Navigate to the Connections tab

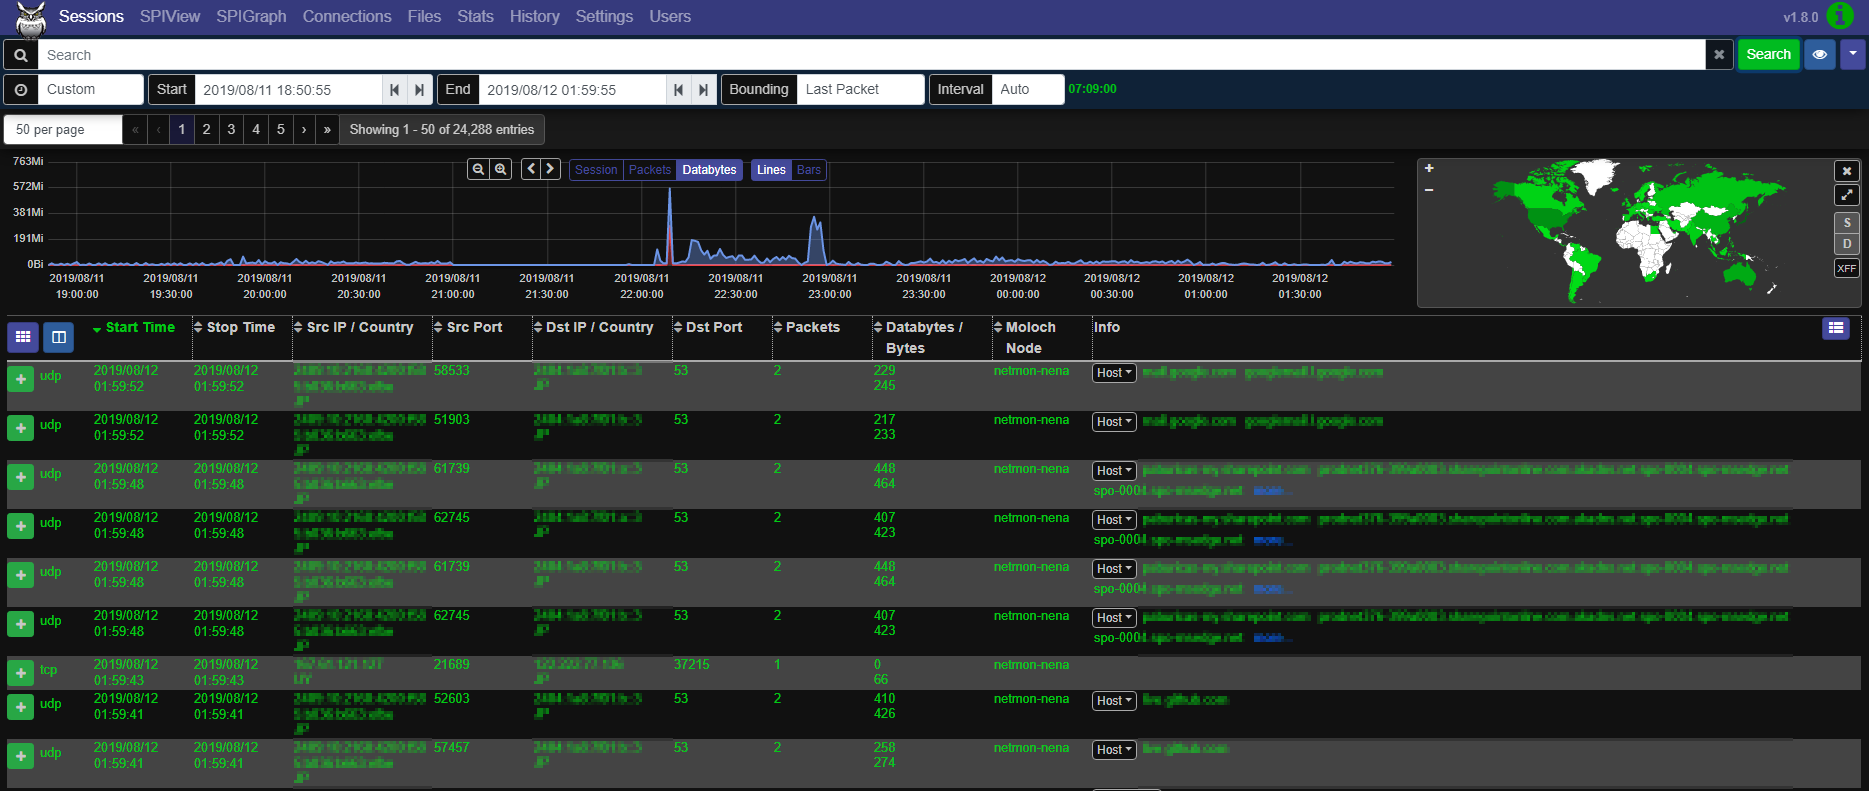pos(347,17)
